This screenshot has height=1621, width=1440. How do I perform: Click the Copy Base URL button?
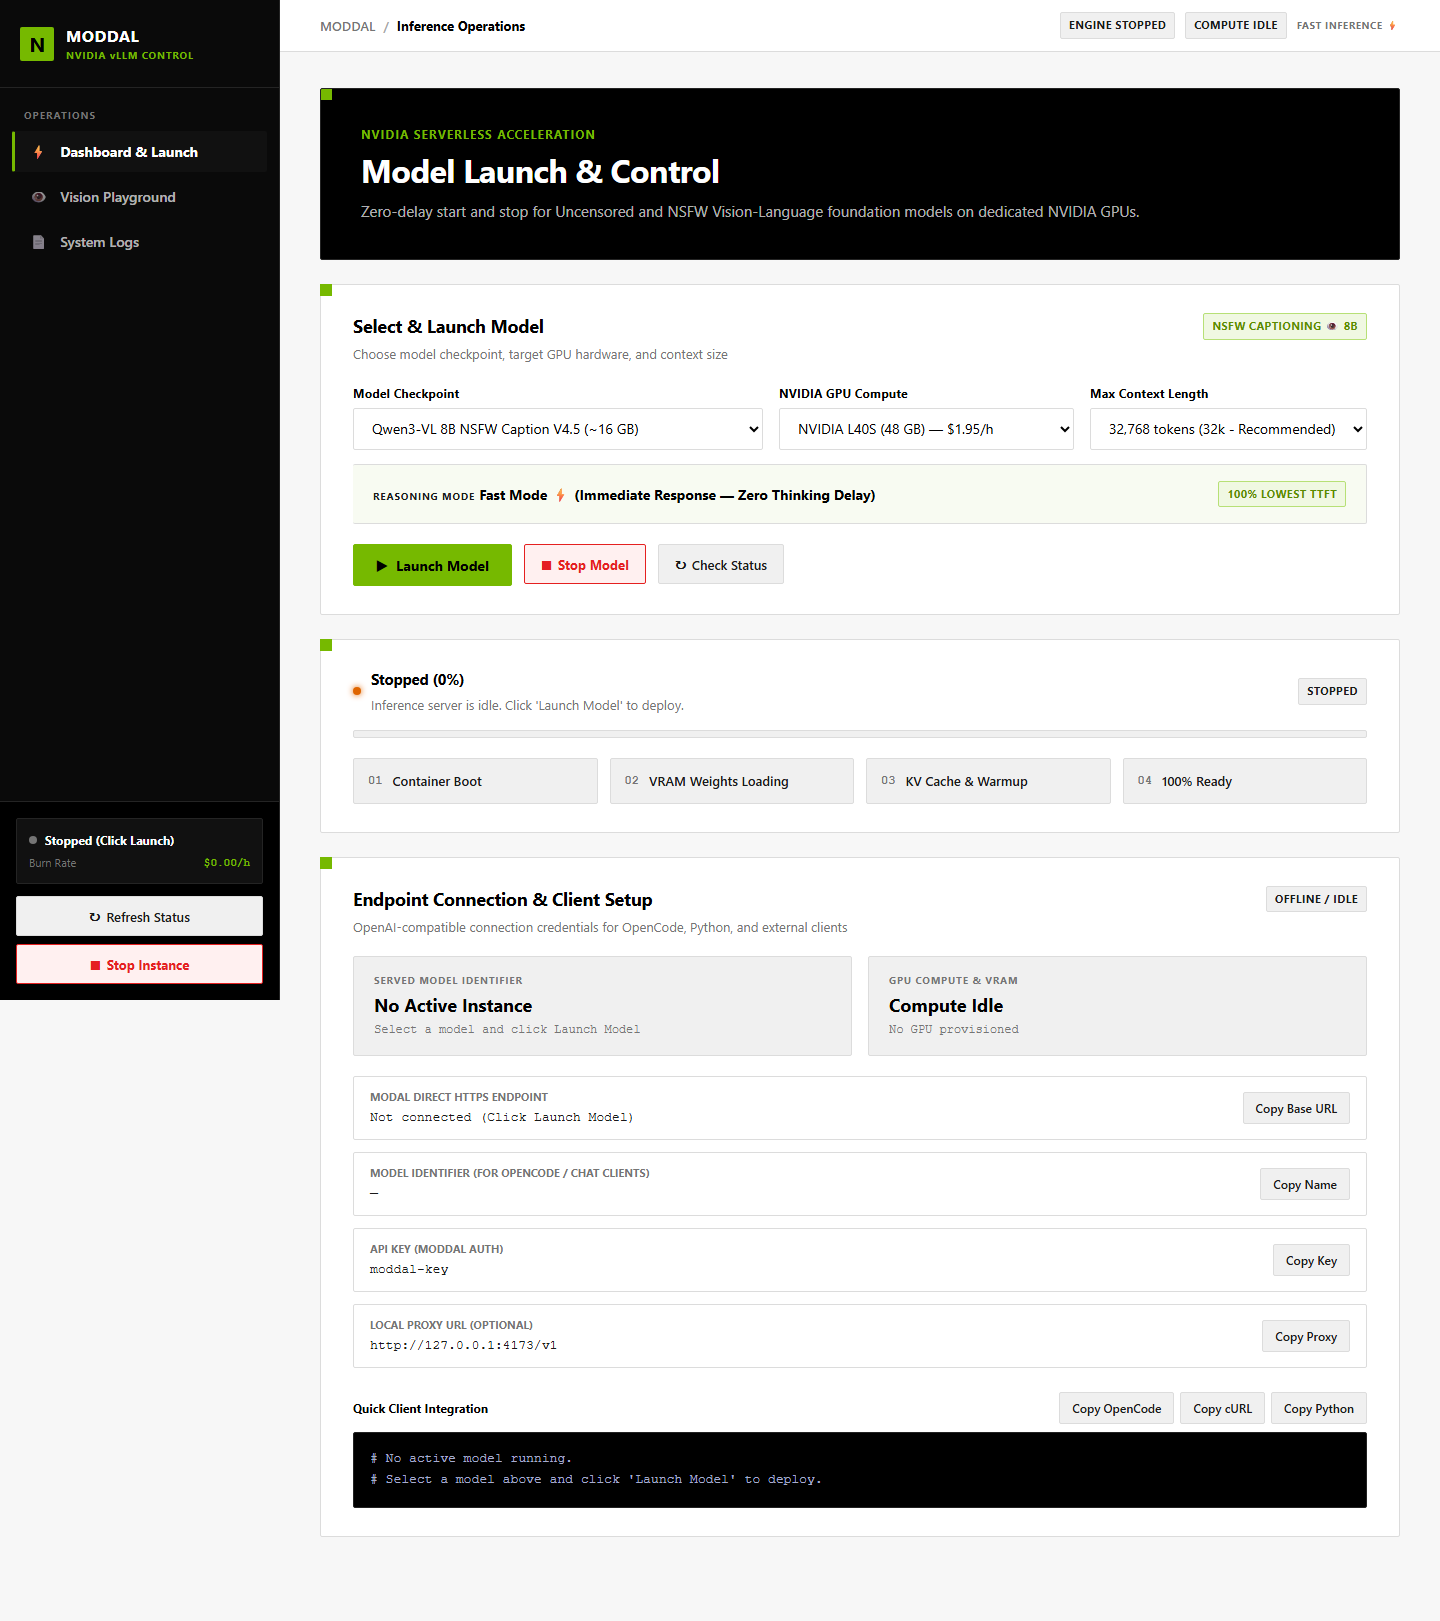(1296, 1108)
